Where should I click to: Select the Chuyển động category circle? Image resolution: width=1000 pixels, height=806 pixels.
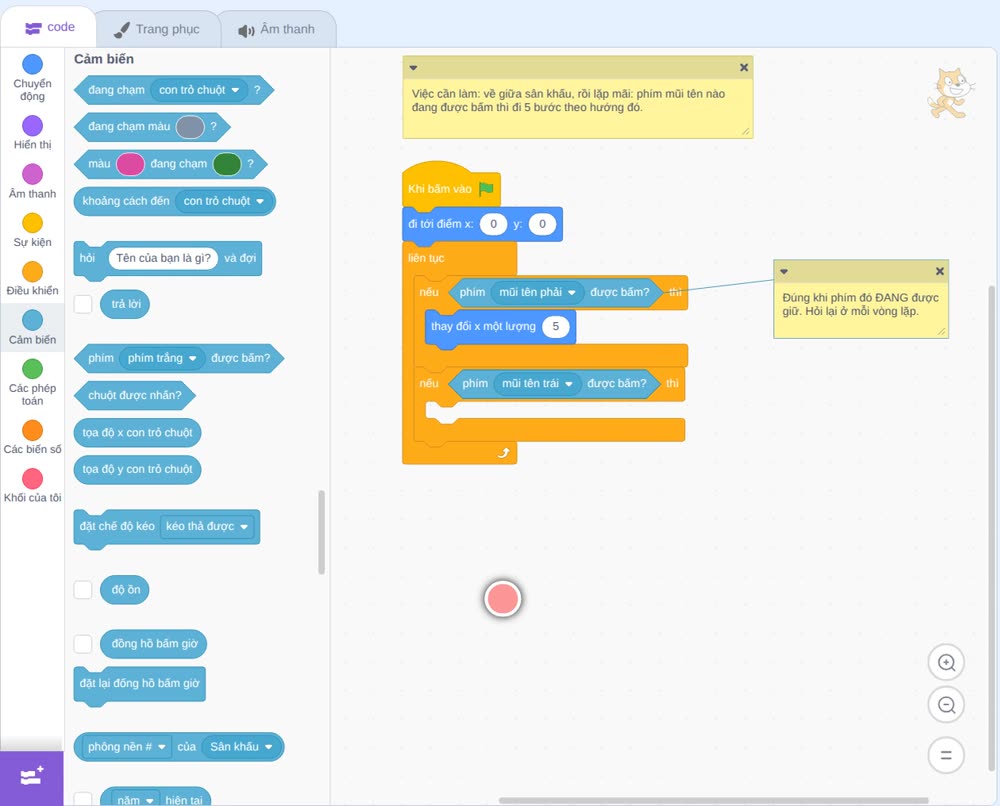point(33,64)
